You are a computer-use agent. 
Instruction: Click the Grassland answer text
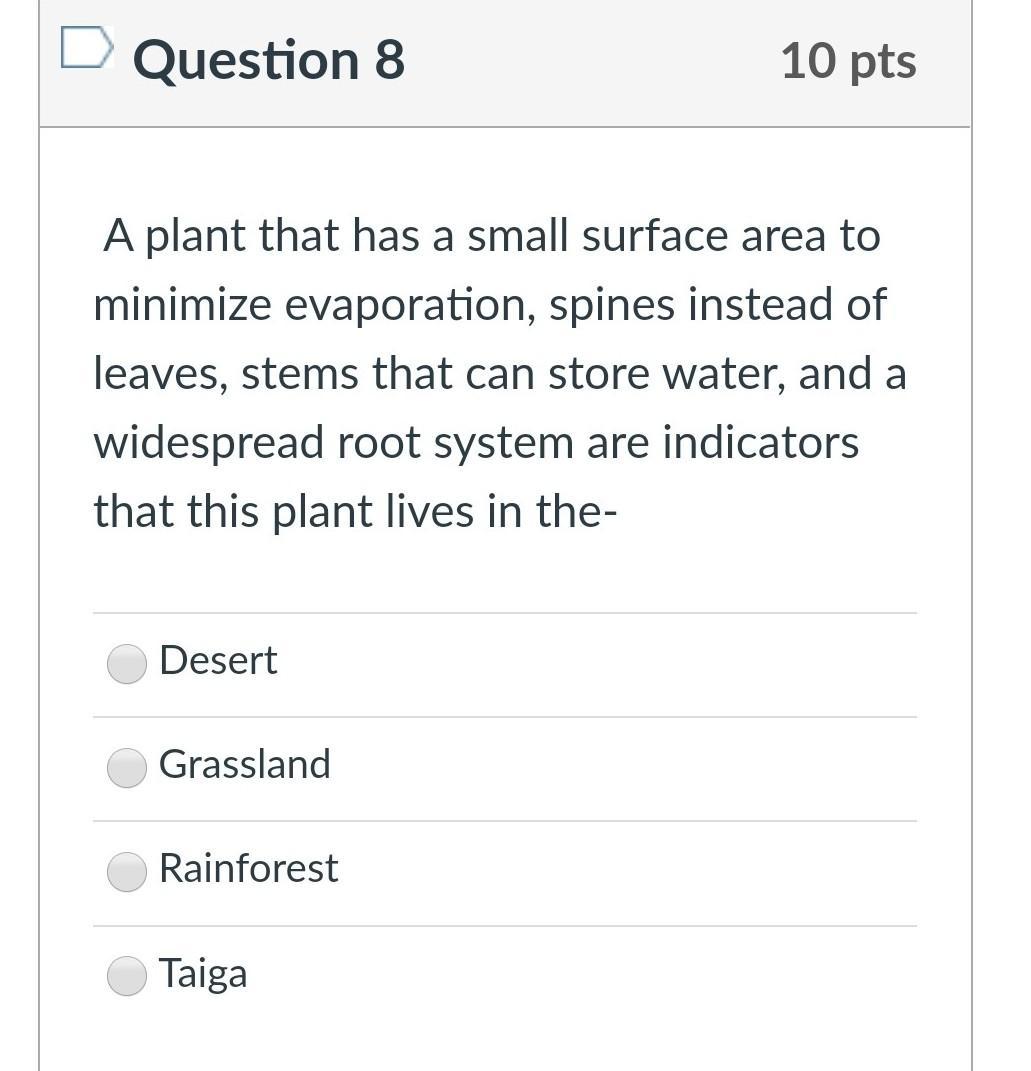(244, 764)
